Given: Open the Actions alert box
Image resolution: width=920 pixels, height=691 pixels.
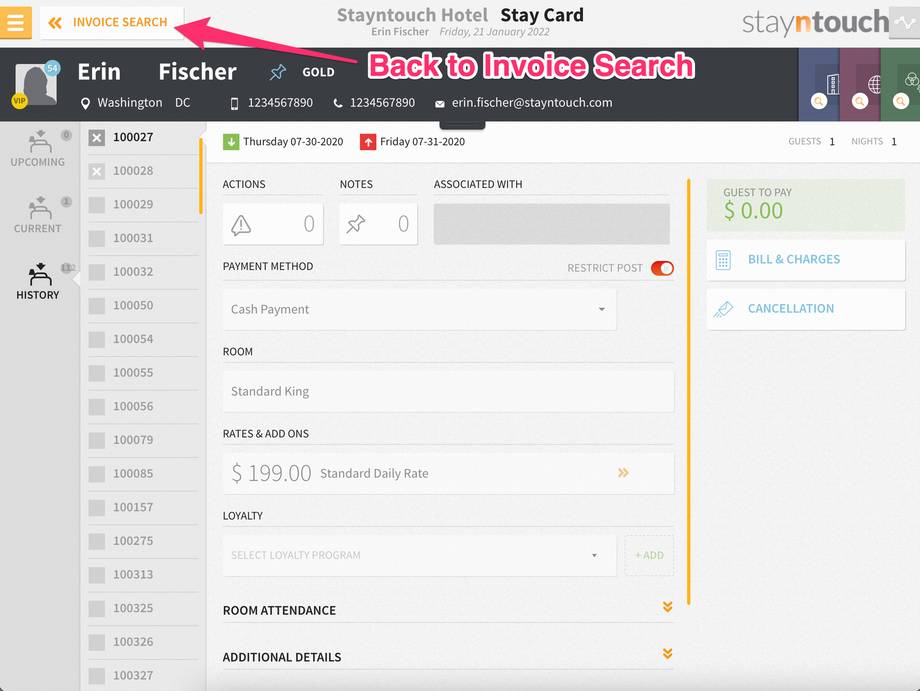Looking at the screenshot, I should coord(273,224).
